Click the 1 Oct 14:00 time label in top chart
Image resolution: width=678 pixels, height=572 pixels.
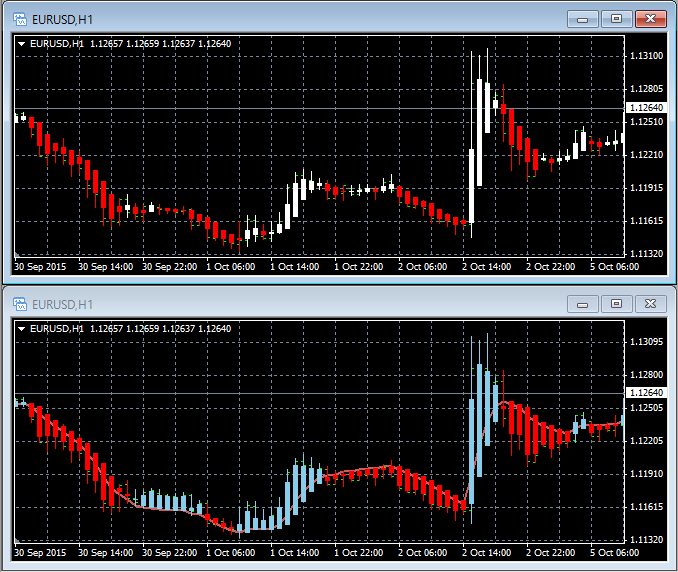[294, 267]
